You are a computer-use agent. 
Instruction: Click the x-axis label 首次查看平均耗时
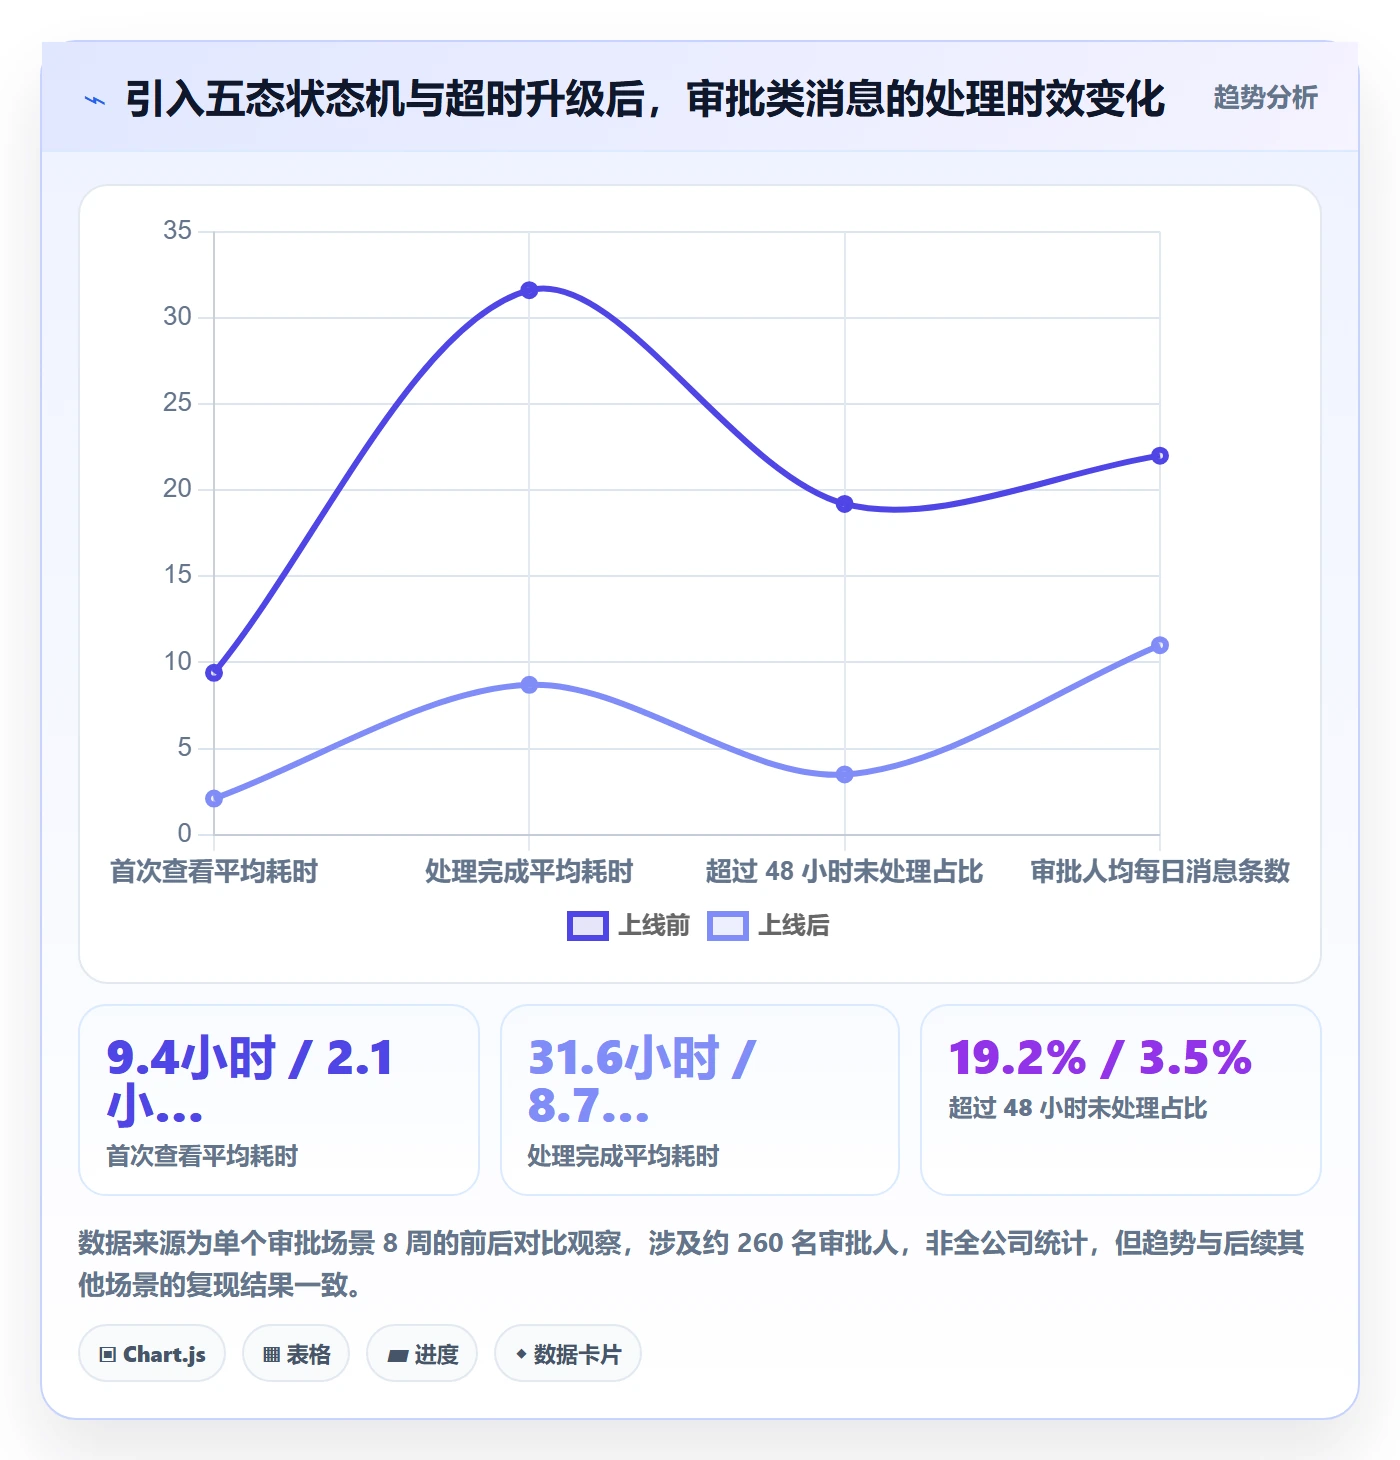pyautogui.click(x=214, y=872)
